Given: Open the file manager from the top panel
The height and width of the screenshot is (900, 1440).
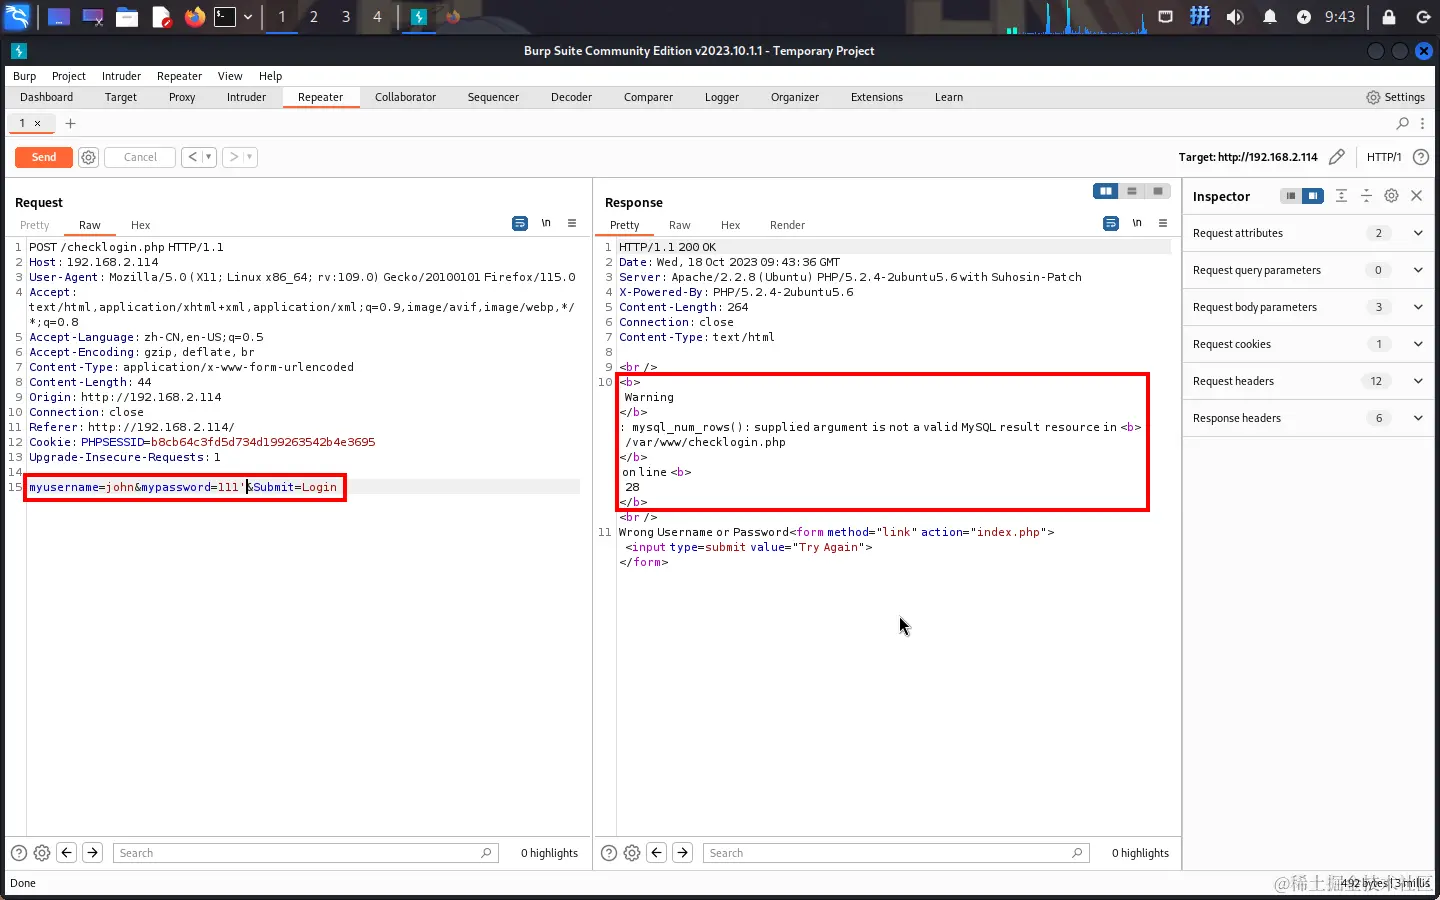Looking at the screenshot, I should [x=127, y=16].
